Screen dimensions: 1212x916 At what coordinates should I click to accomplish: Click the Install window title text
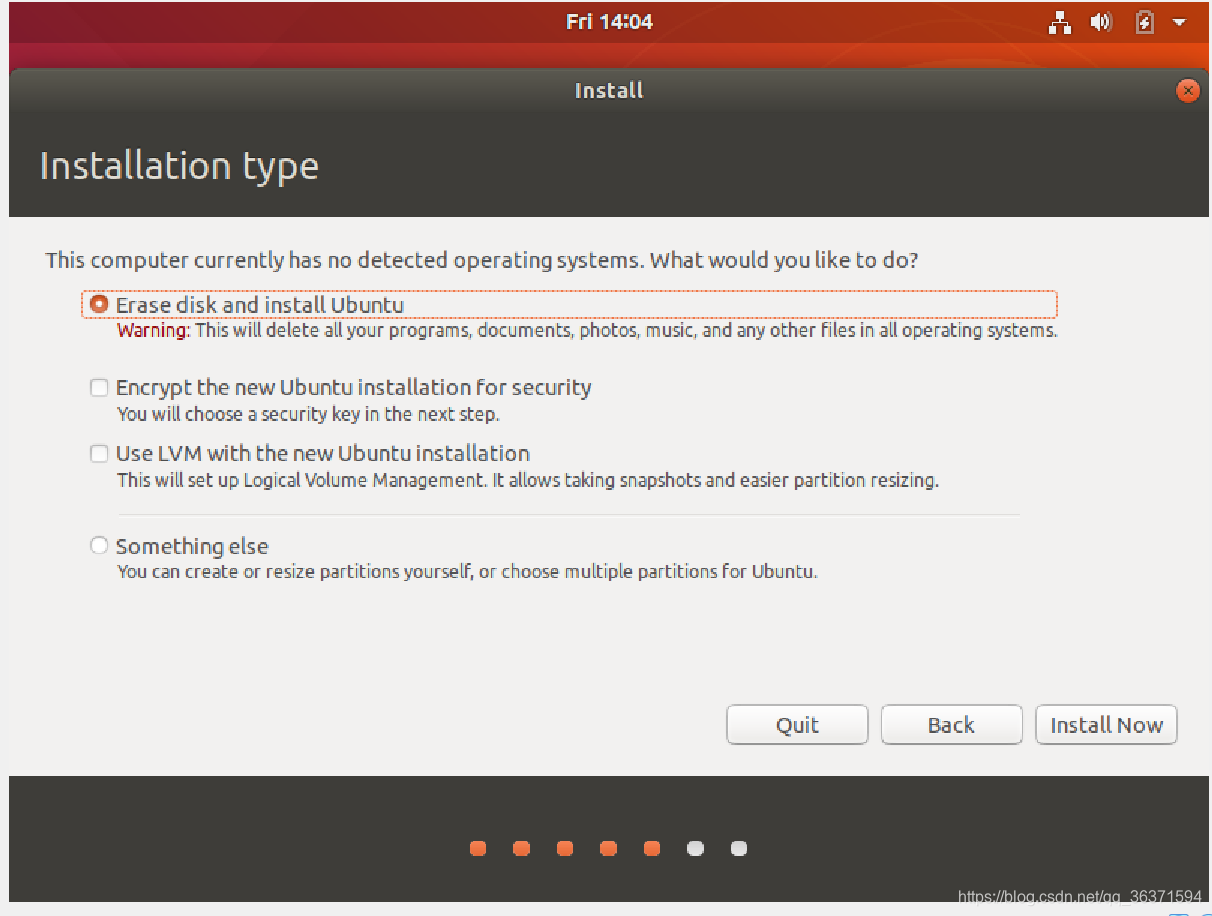609,91
